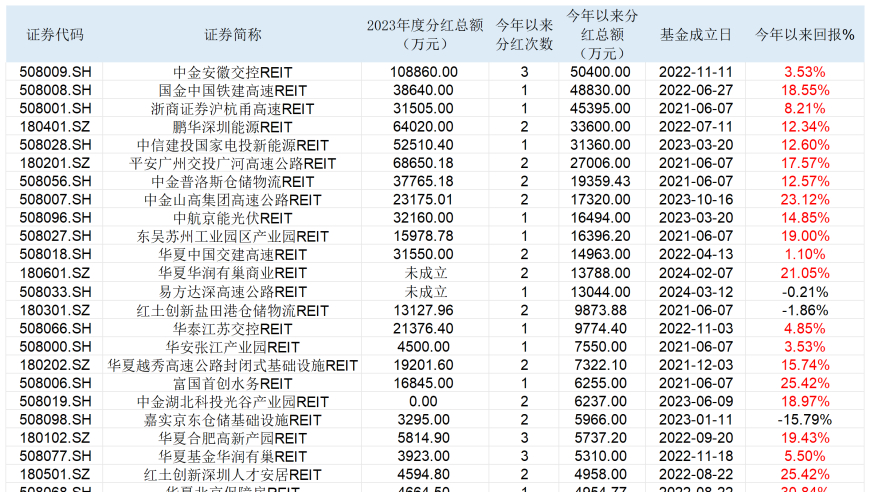The height and width of the screenshot is (492, 870).
Task: Select 华夏越秀高速公路封闭式基础设施REIT cell
Action: click(232, 365)
